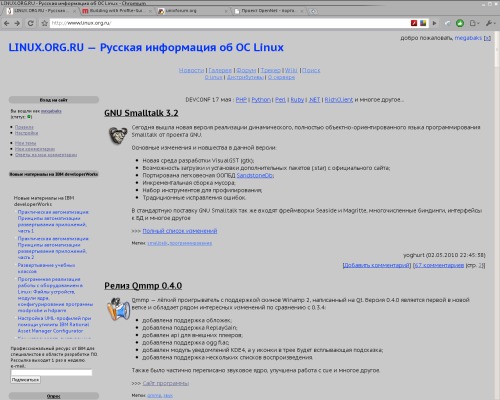Viewport: 500px width, 400px height.
Task: Open the page menu dropdown icon
Action: click(474, 23)
